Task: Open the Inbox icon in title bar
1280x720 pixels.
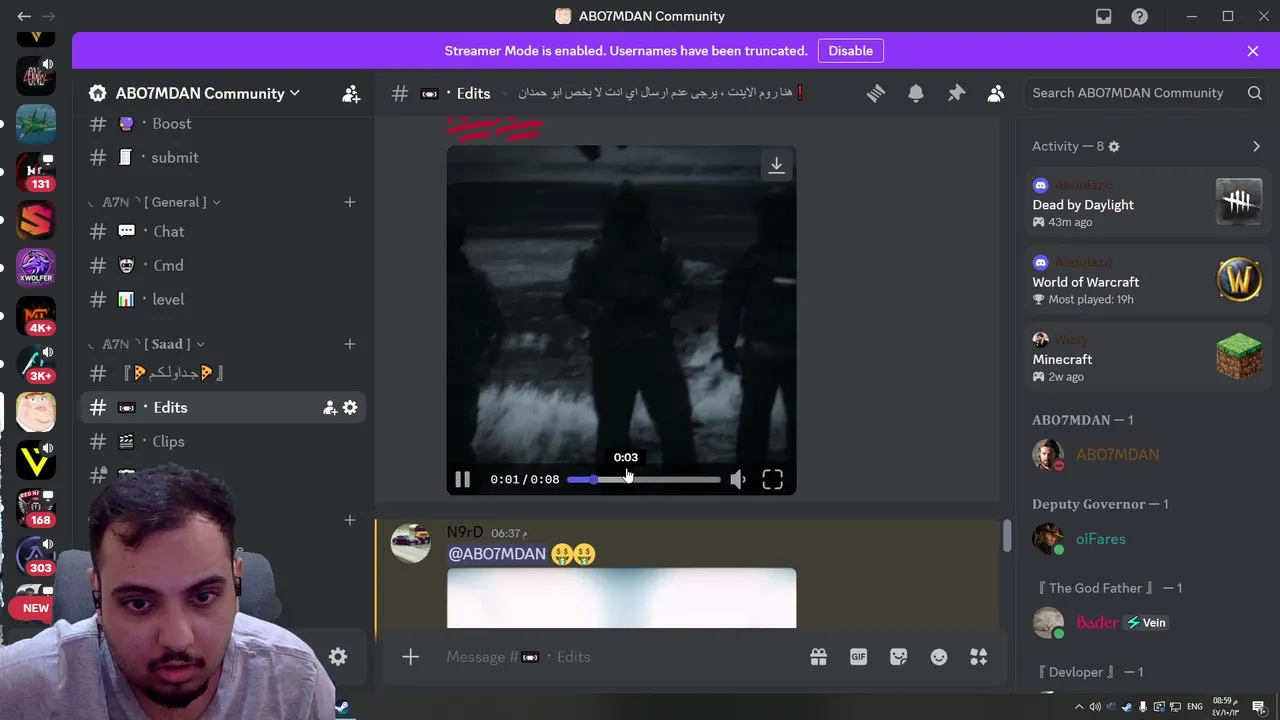Action: [x=1103, y=16]
